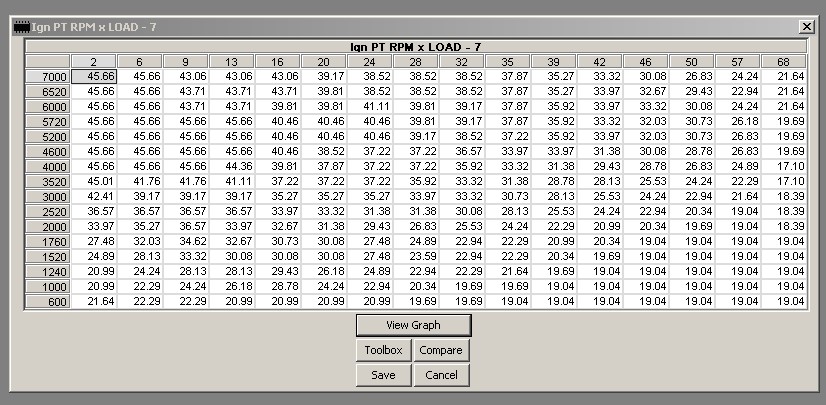Select the load column header 57
The image size is (826, 405).
738,62
